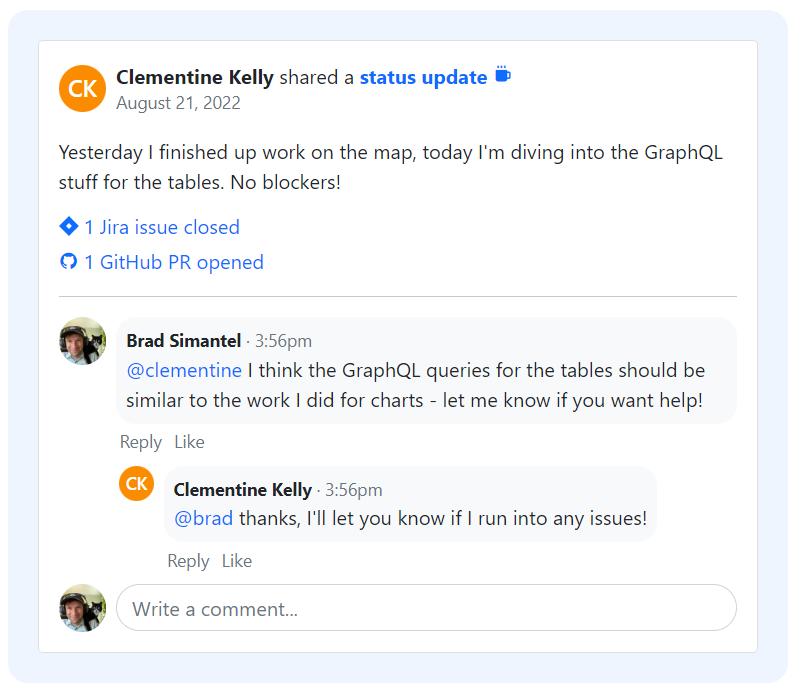Click the coffee mug icon beside status update

point(503,75)
